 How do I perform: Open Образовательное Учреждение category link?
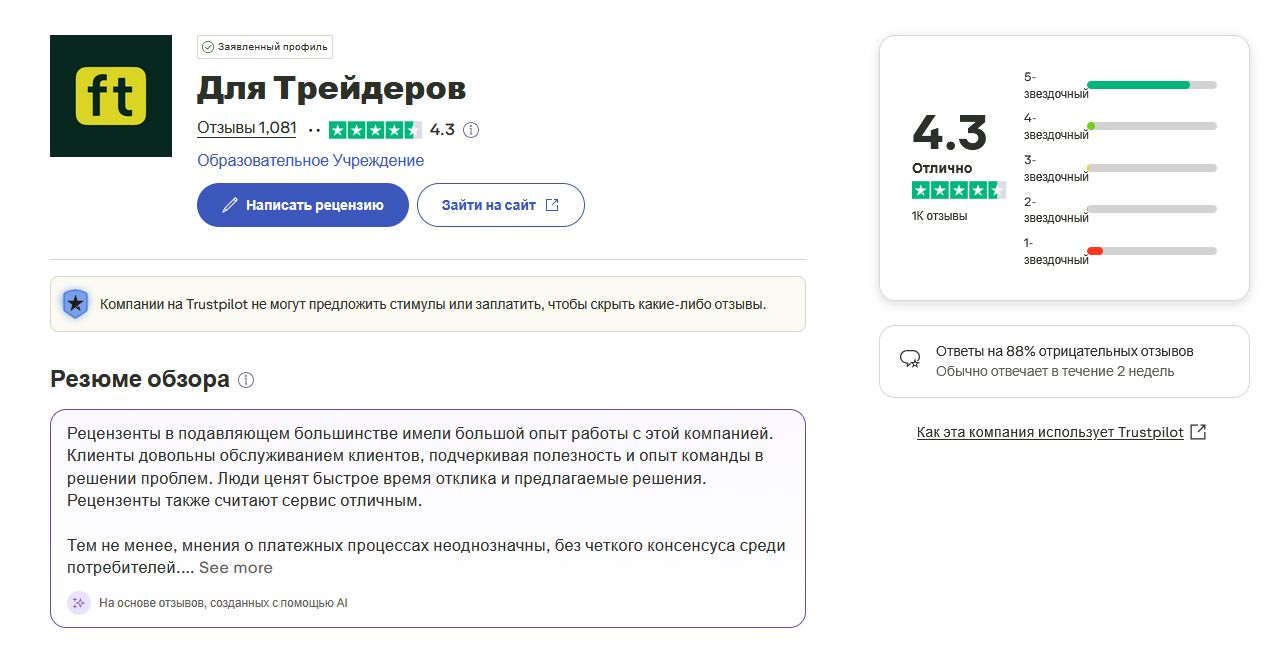[x=311, y=161]
